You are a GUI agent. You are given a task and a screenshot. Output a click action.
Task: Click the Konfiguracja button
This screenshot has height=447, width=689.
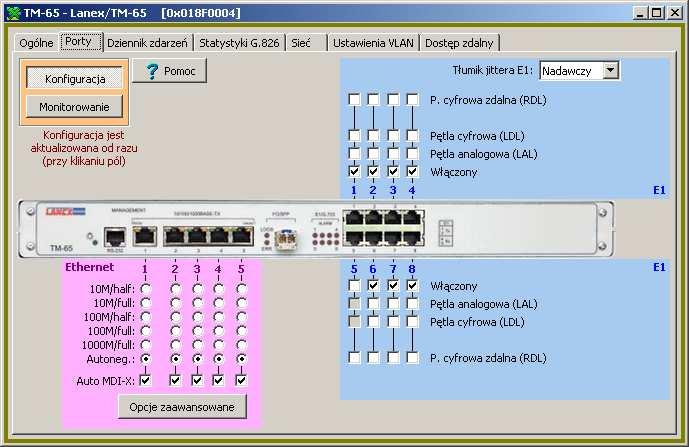coord(75,79)
